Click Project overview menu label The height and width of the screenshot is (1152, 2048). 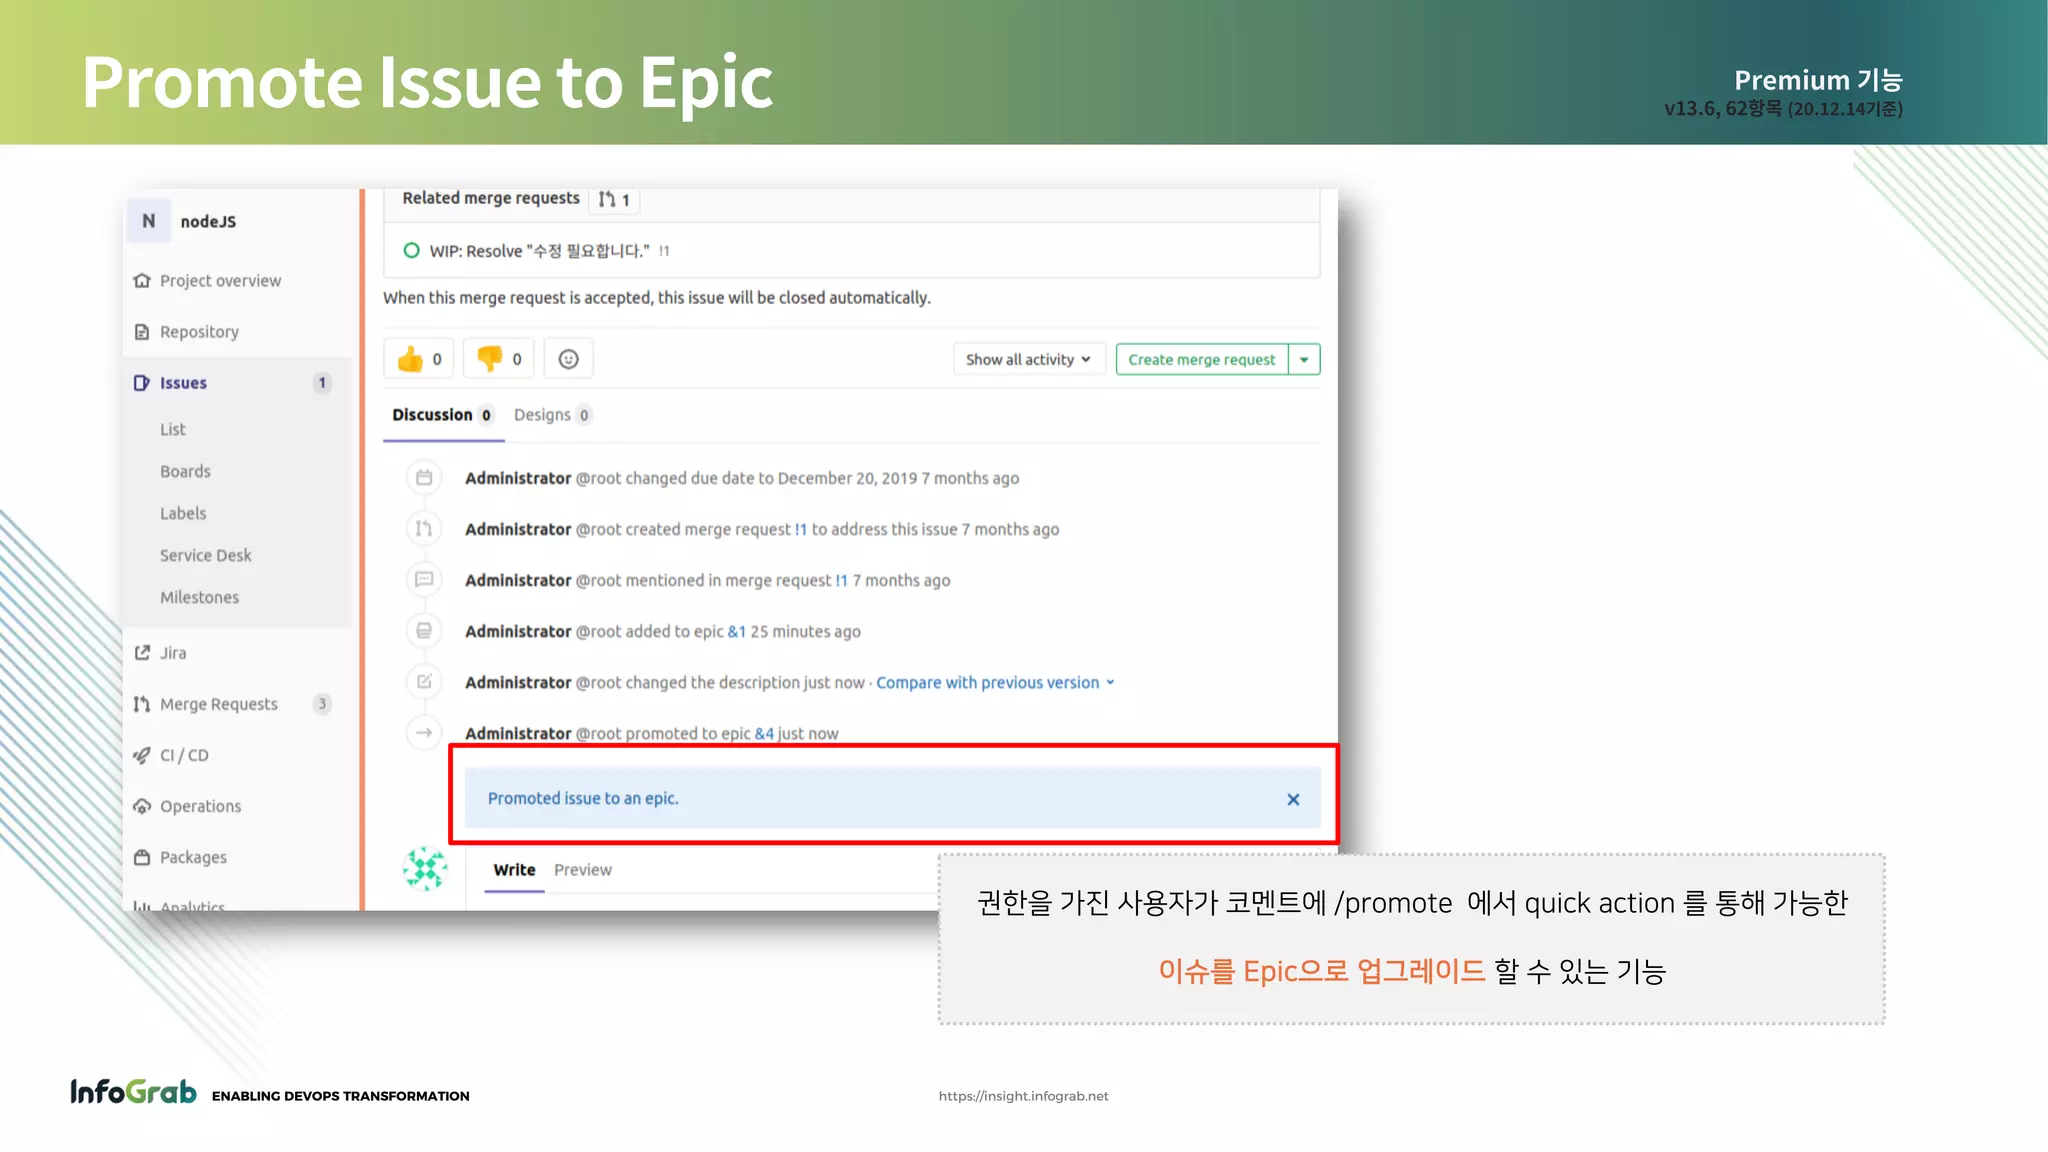pos(220,281)
